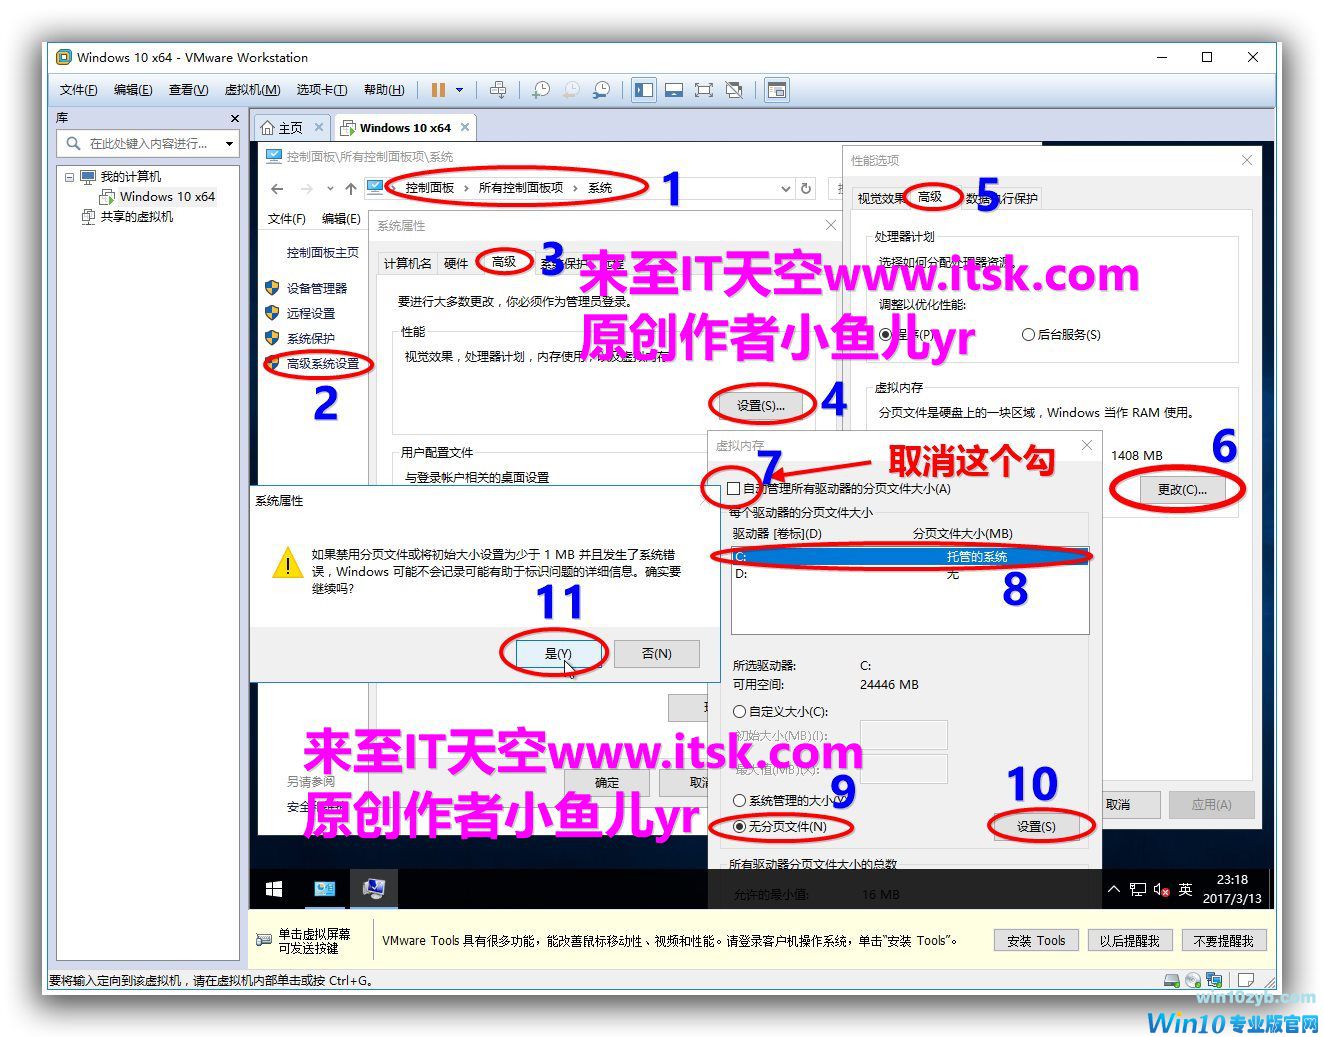
Task: Switch to 计算机名 tab in System Properties
Action: coord(408,263)
